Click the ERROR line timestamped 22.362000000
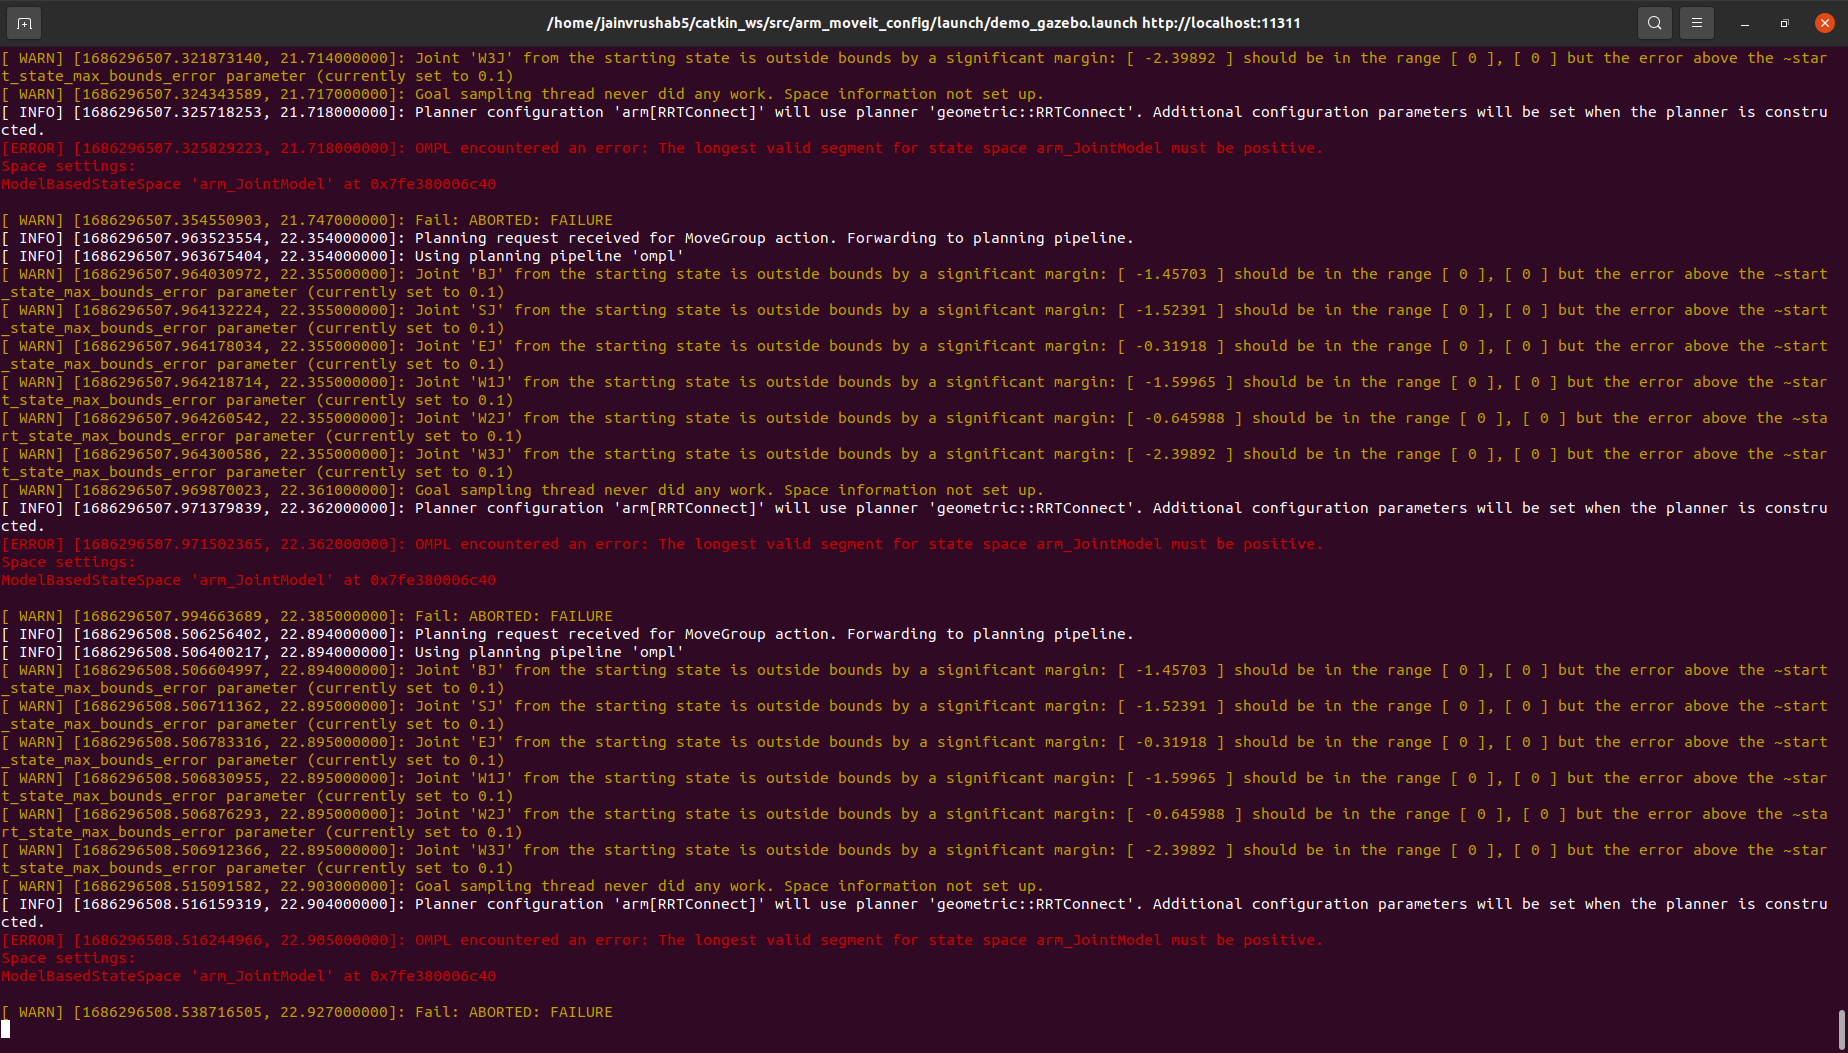 coord(662,544)
